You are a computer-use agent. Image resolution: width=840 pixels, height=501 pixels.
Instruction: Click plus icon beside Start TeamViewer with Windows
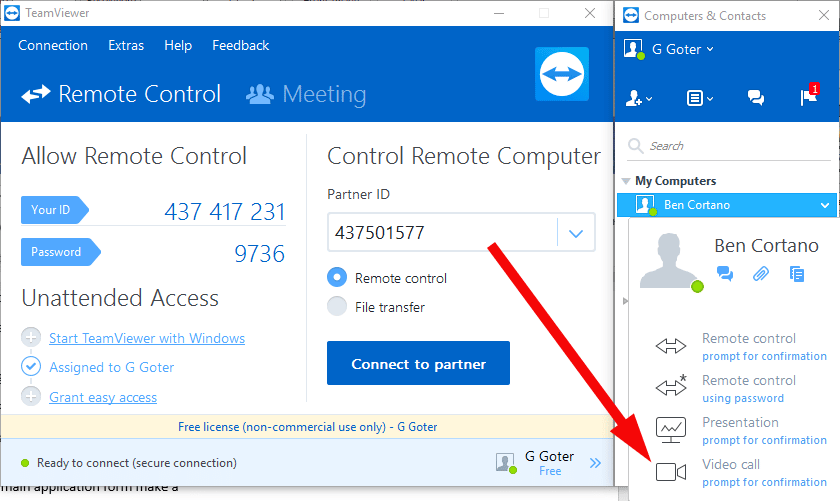31,338
